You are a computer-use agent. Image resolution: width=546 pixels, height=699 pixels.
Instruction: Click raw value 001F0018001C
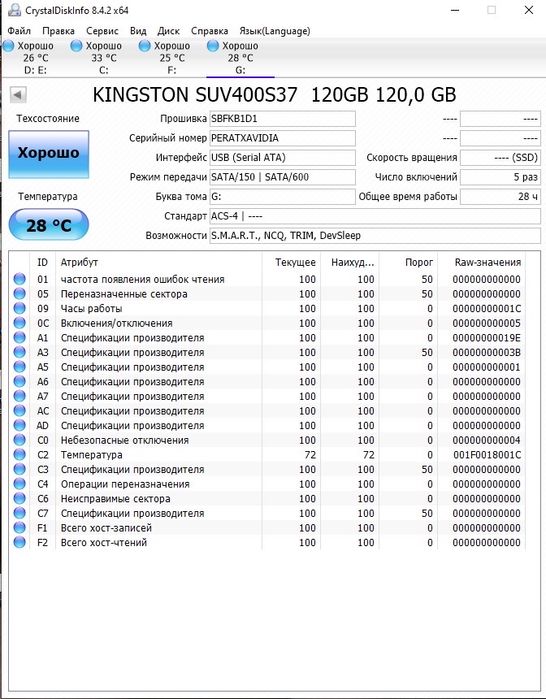coord(486,455)
